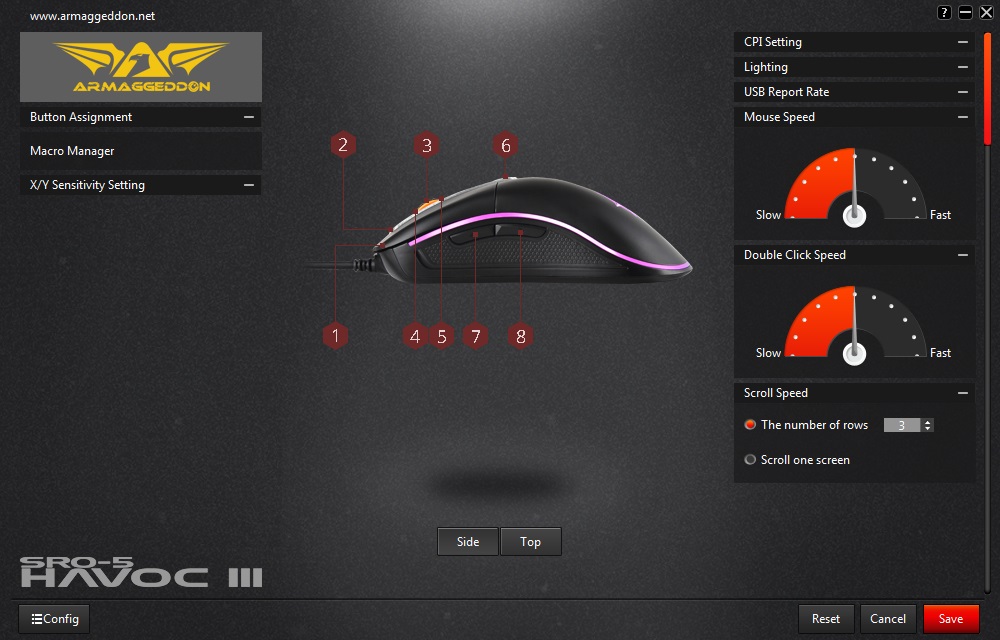Click numbered marker 1 near the mouse wheel
This screenshot has height=640, width=1000.
pyautogui.click(x=334, y=336)
